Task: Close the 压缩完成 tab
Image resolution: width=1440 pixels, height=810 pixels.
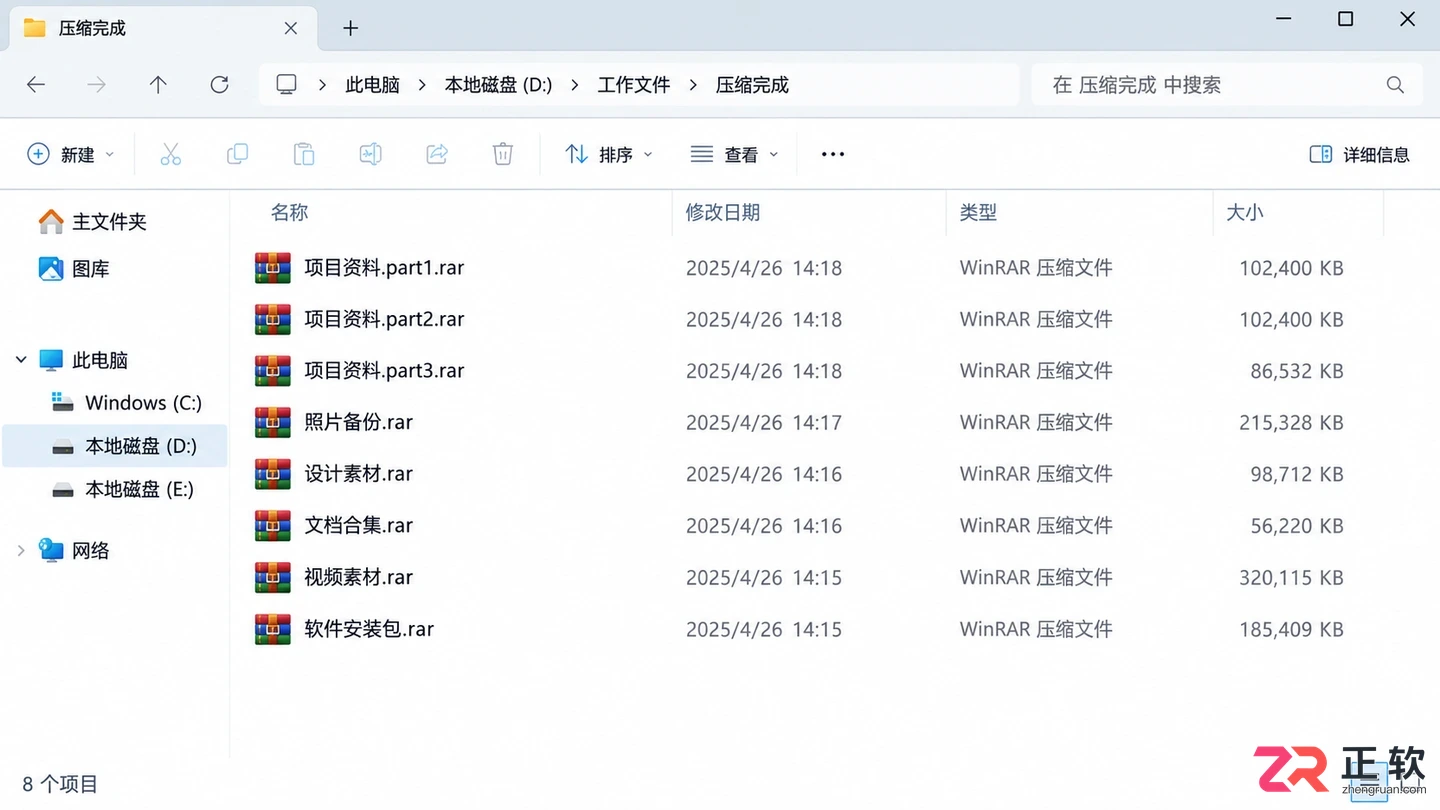Action: coord(291,28)
